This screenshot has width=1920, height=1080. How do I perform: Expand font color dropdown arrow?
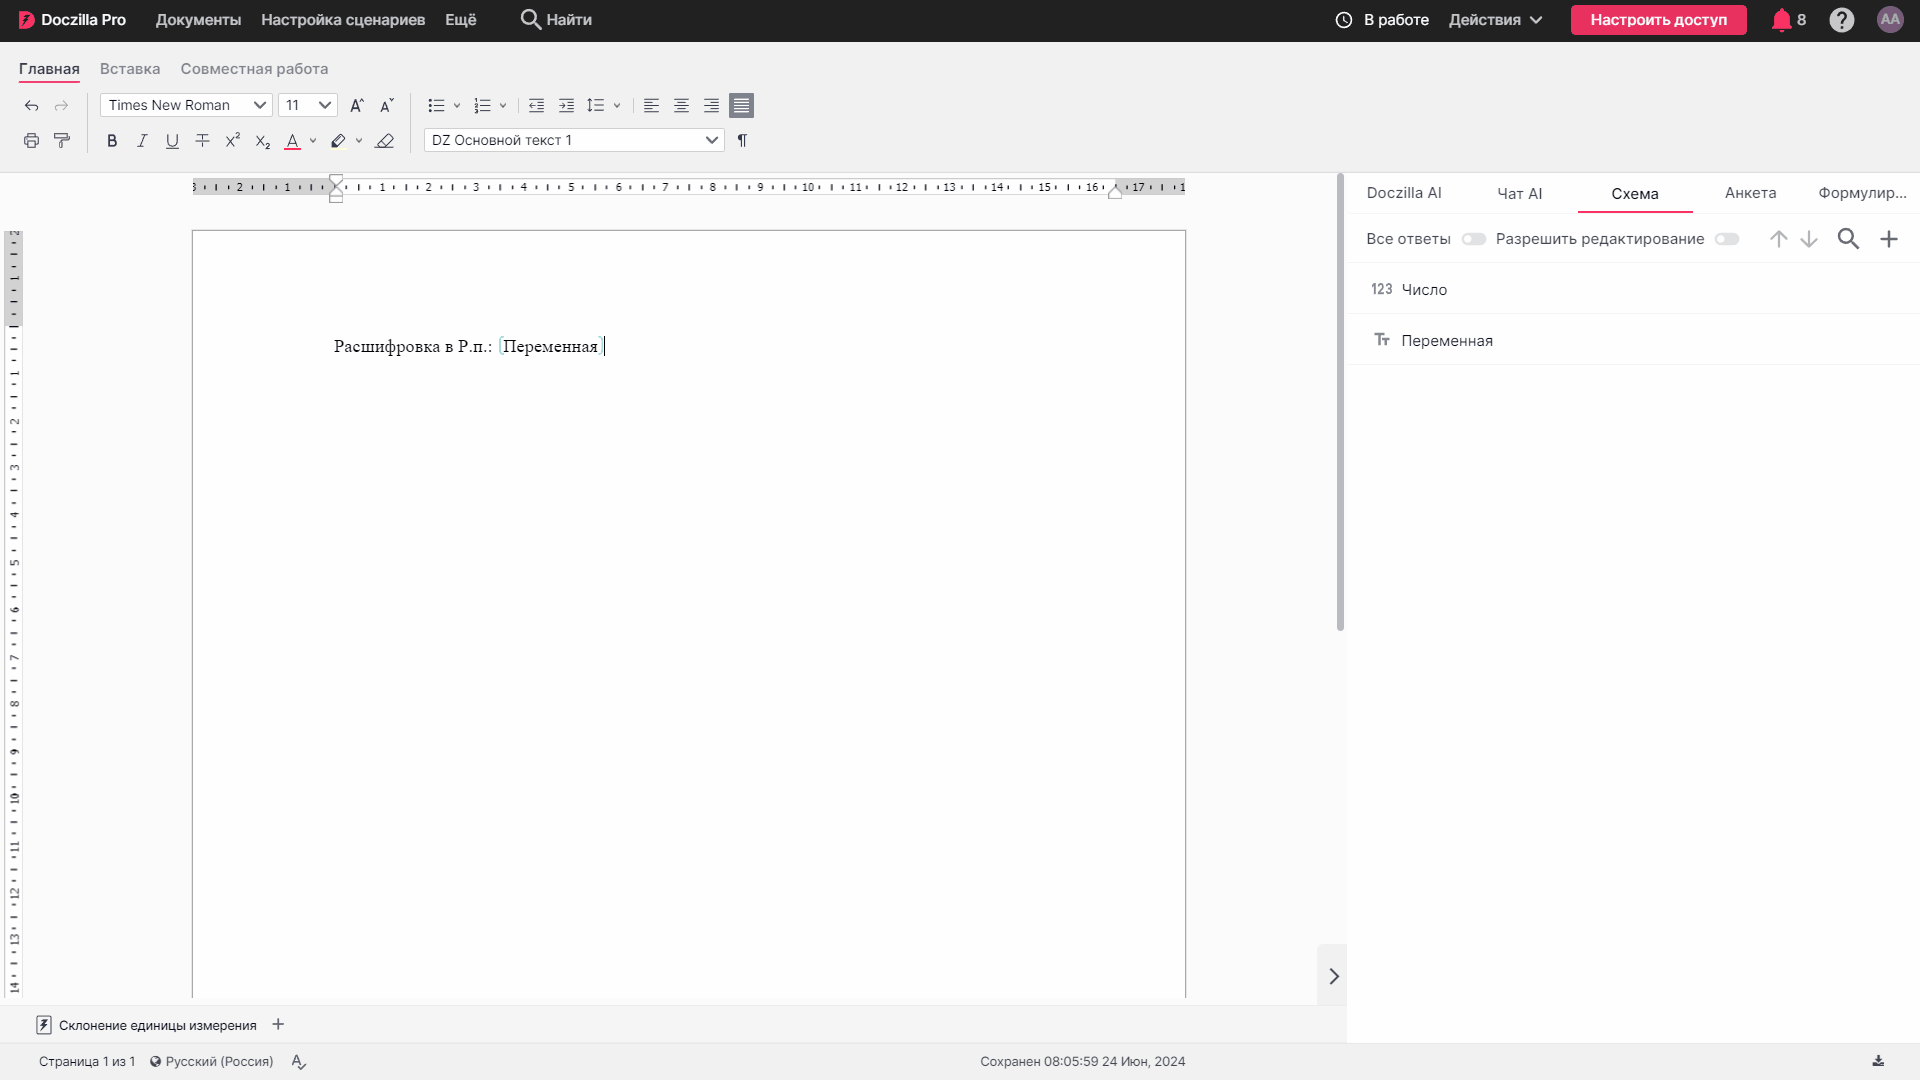(x=313, y=141)
